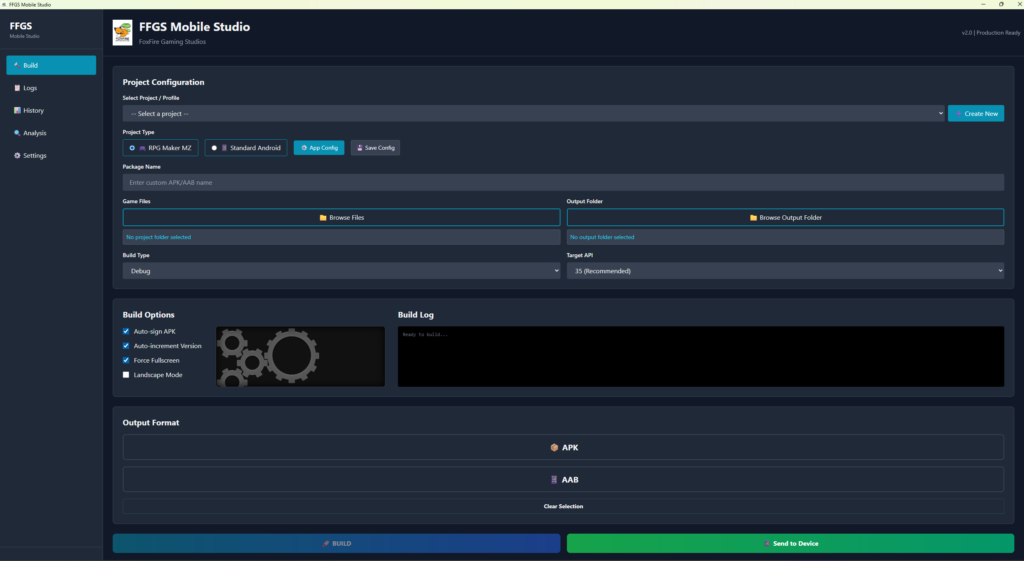
Task: Click the icon beside AAB format
Action: (554, 479)
